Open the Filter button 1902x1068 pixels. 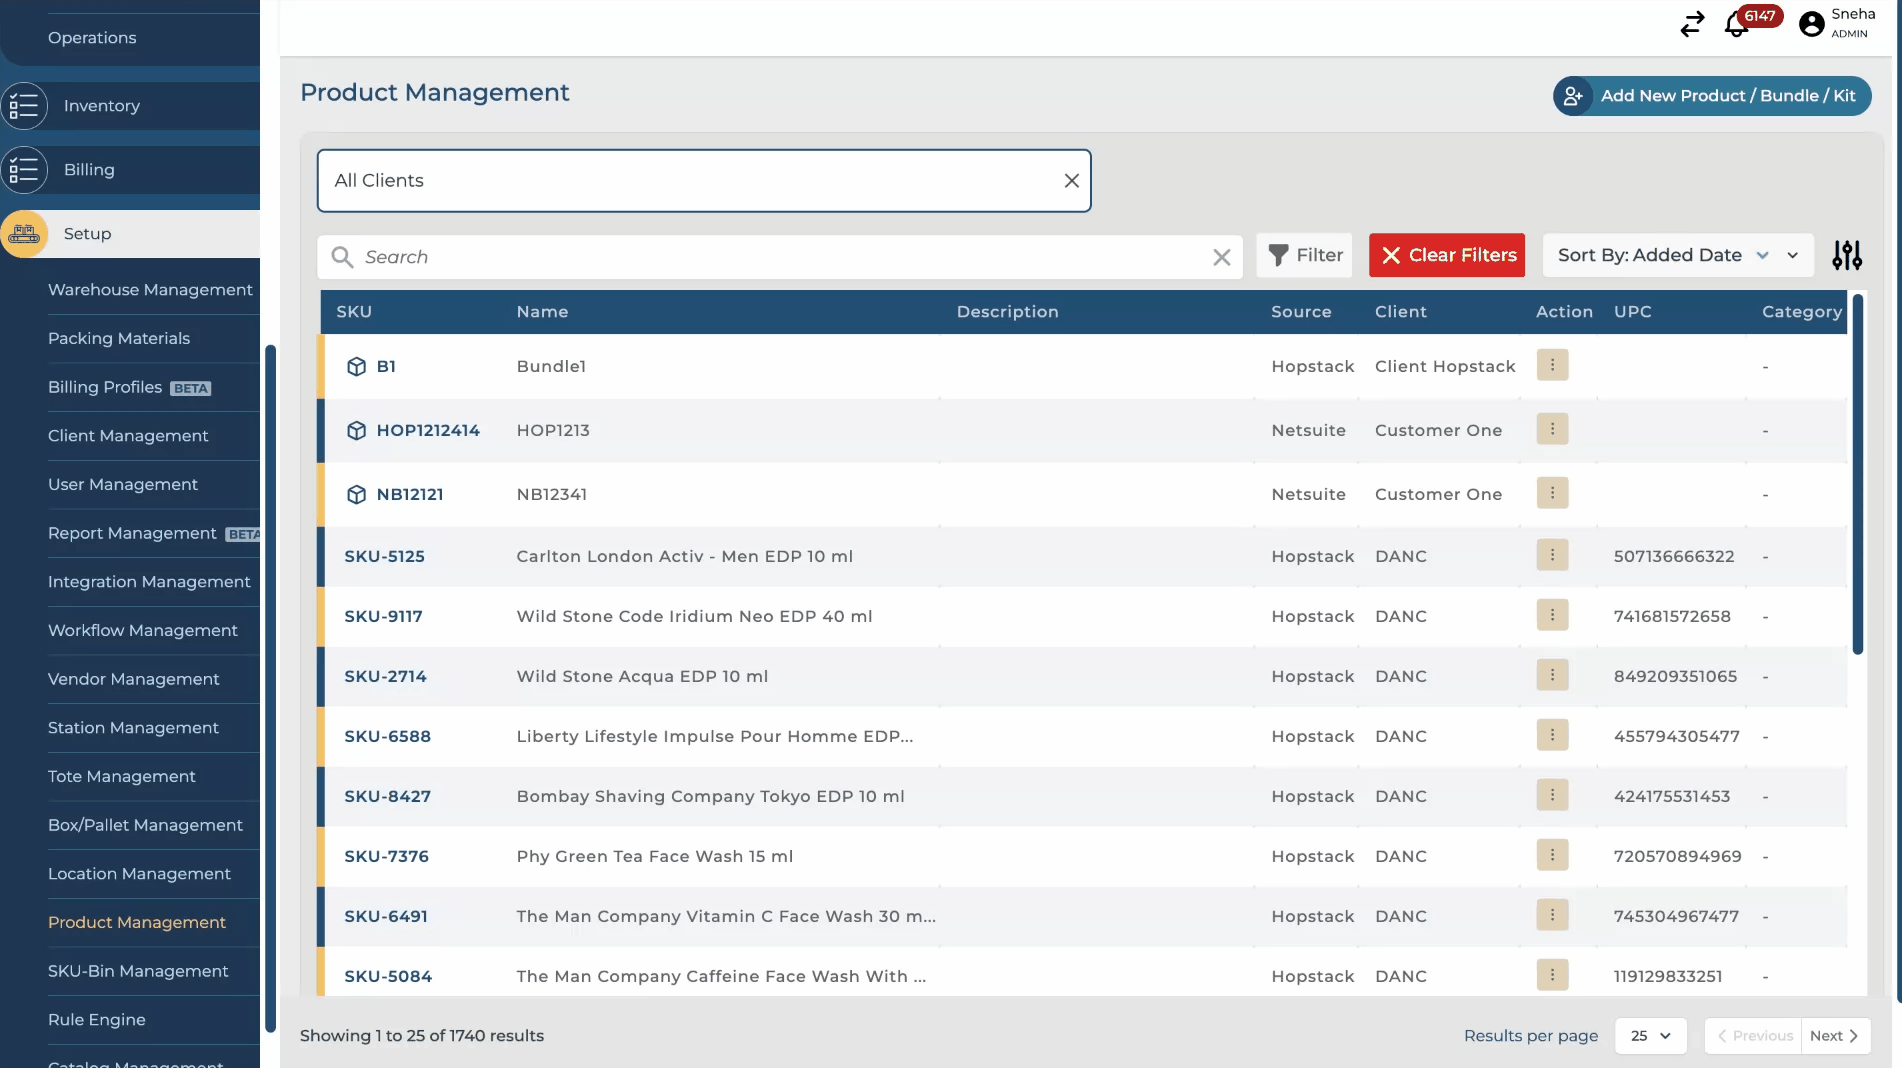click(x=1305, y=256)
